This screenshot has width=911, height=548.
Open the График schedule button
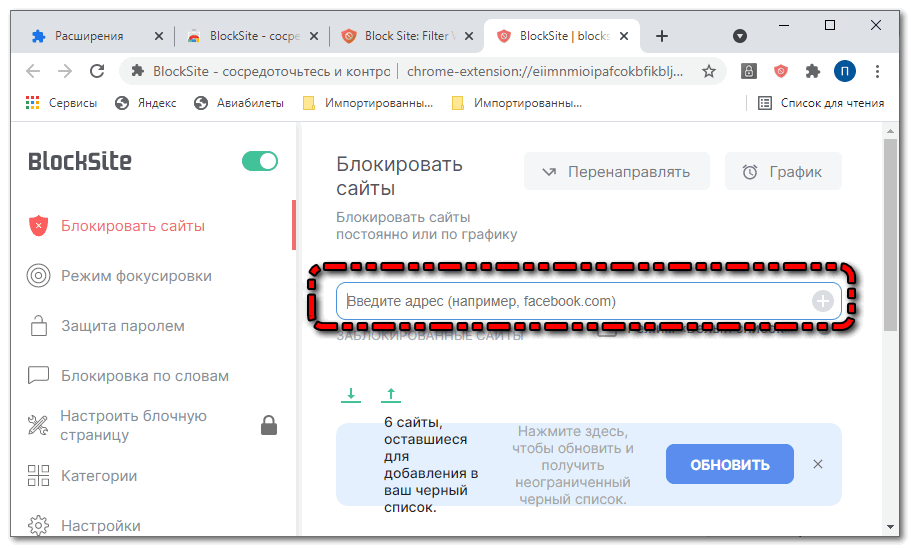click(782, 172)
